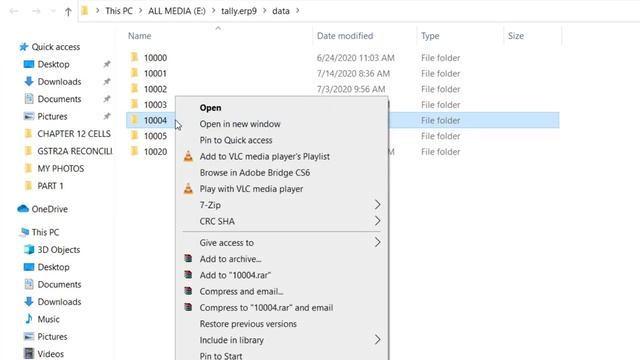Viewport: 640px width, 360px height.
Task: Sort by Date modified column header
Action: pos(345,36)
